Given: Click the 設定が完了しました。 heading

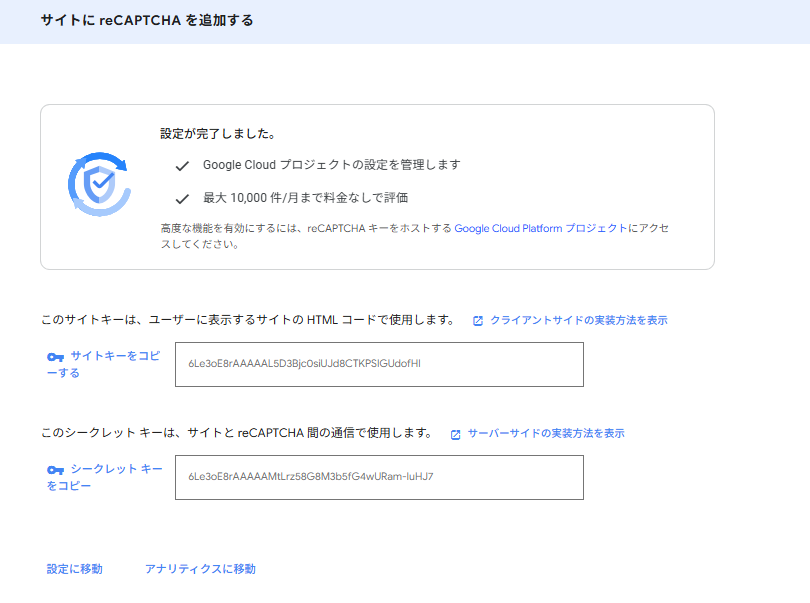Looking at the screenshot, I should 217,134.
